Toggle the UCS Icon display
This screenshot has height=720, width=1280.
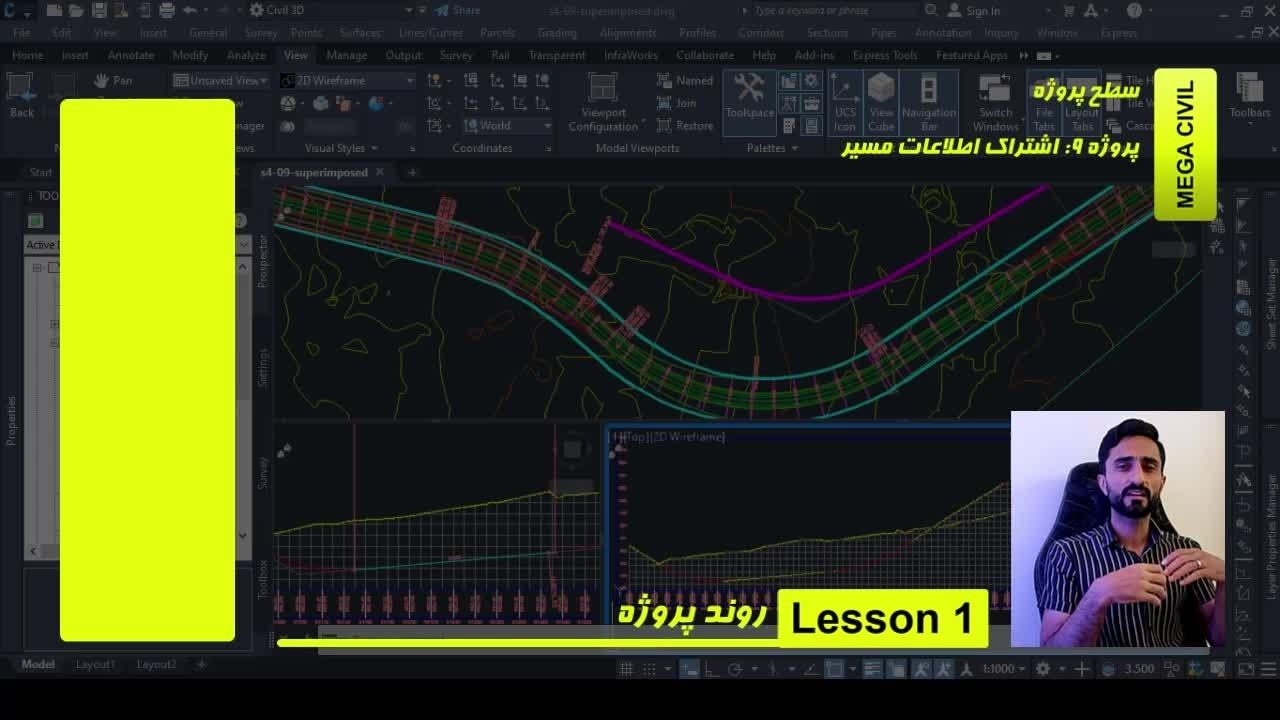point(845,102)
